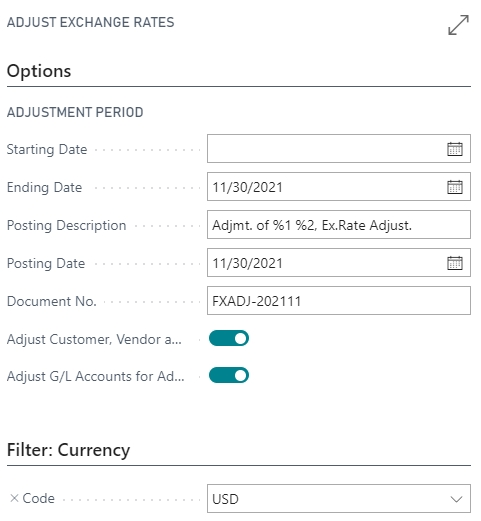Collapse the Options section heading

point(39,71)
